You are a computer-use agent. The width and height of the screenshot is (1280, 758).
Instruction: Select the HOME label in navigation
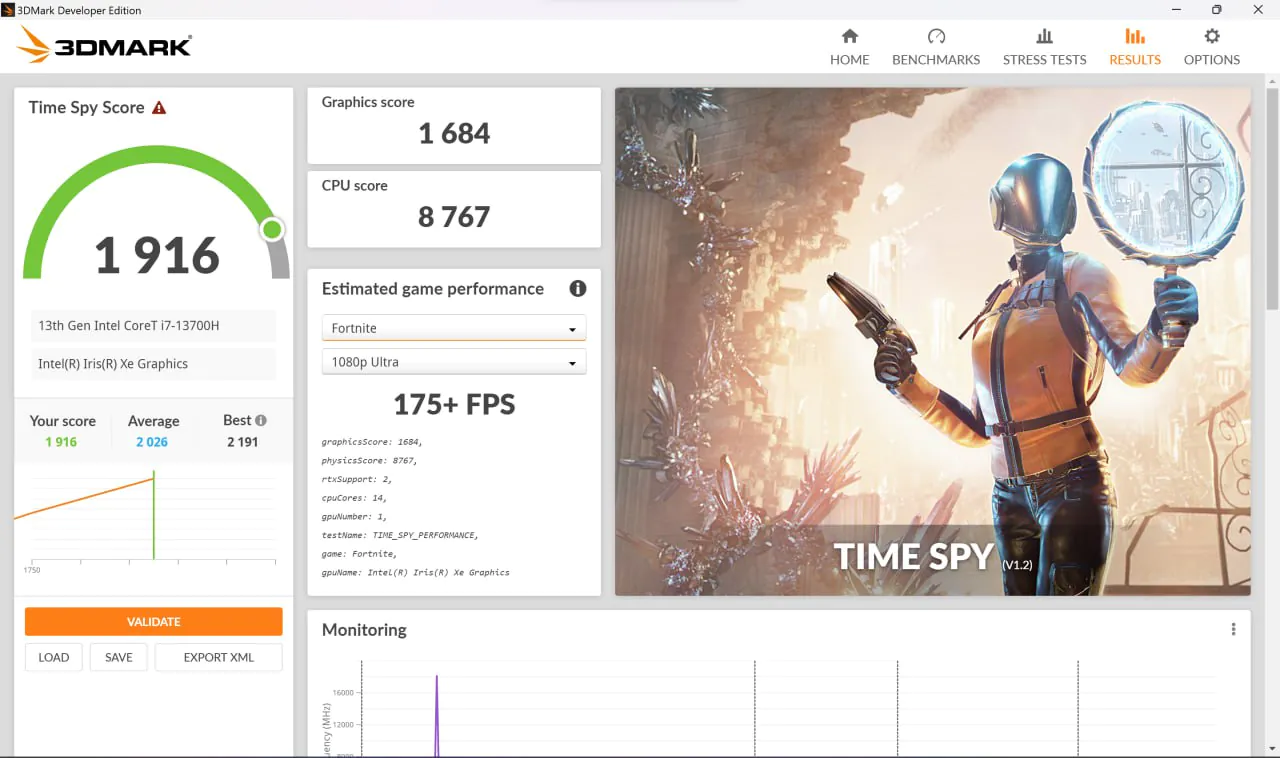click(849, 60)
